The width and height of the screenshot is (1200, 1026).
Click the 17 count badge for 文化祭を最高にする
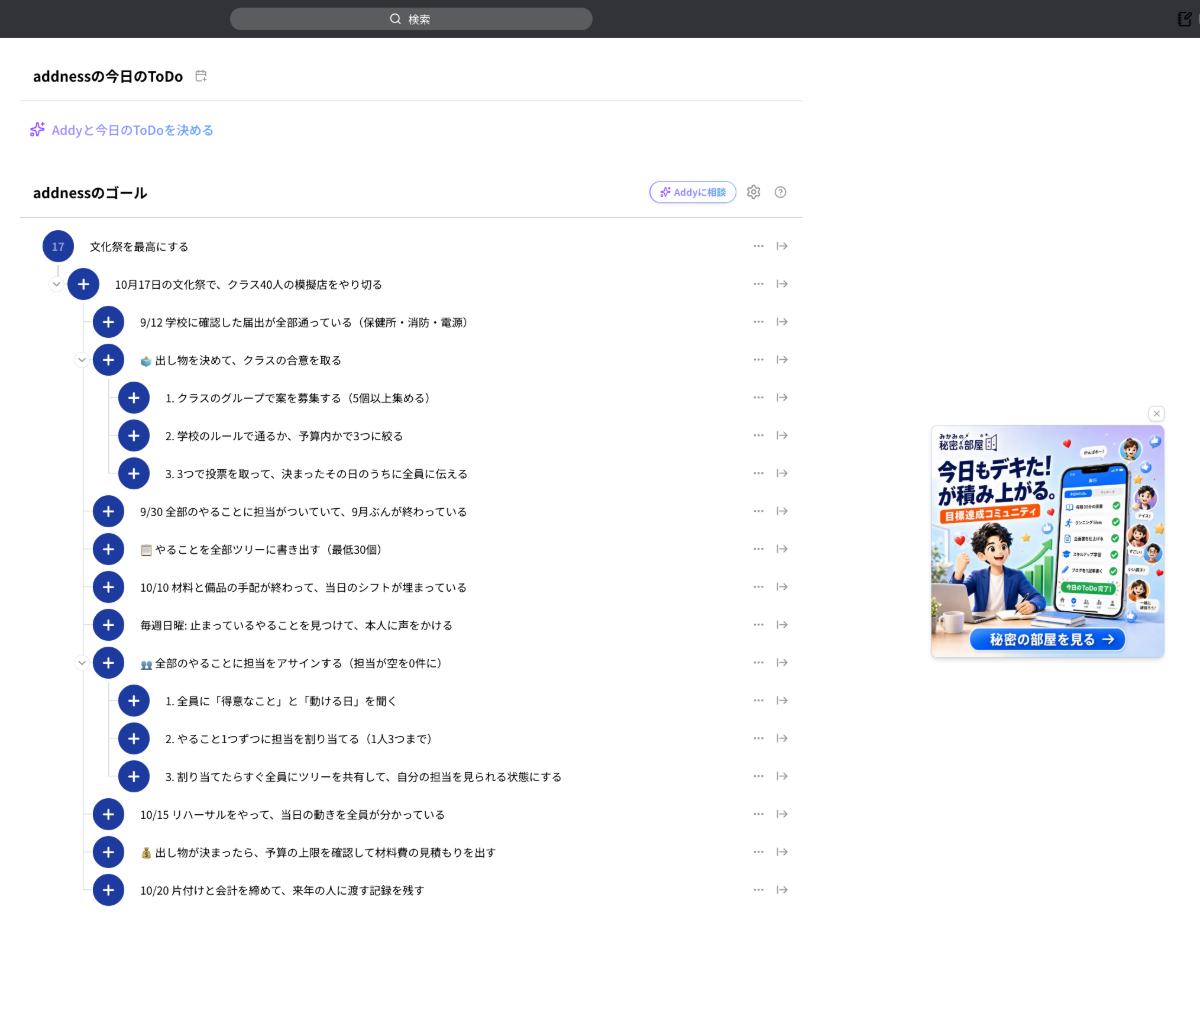coord(58,246)
